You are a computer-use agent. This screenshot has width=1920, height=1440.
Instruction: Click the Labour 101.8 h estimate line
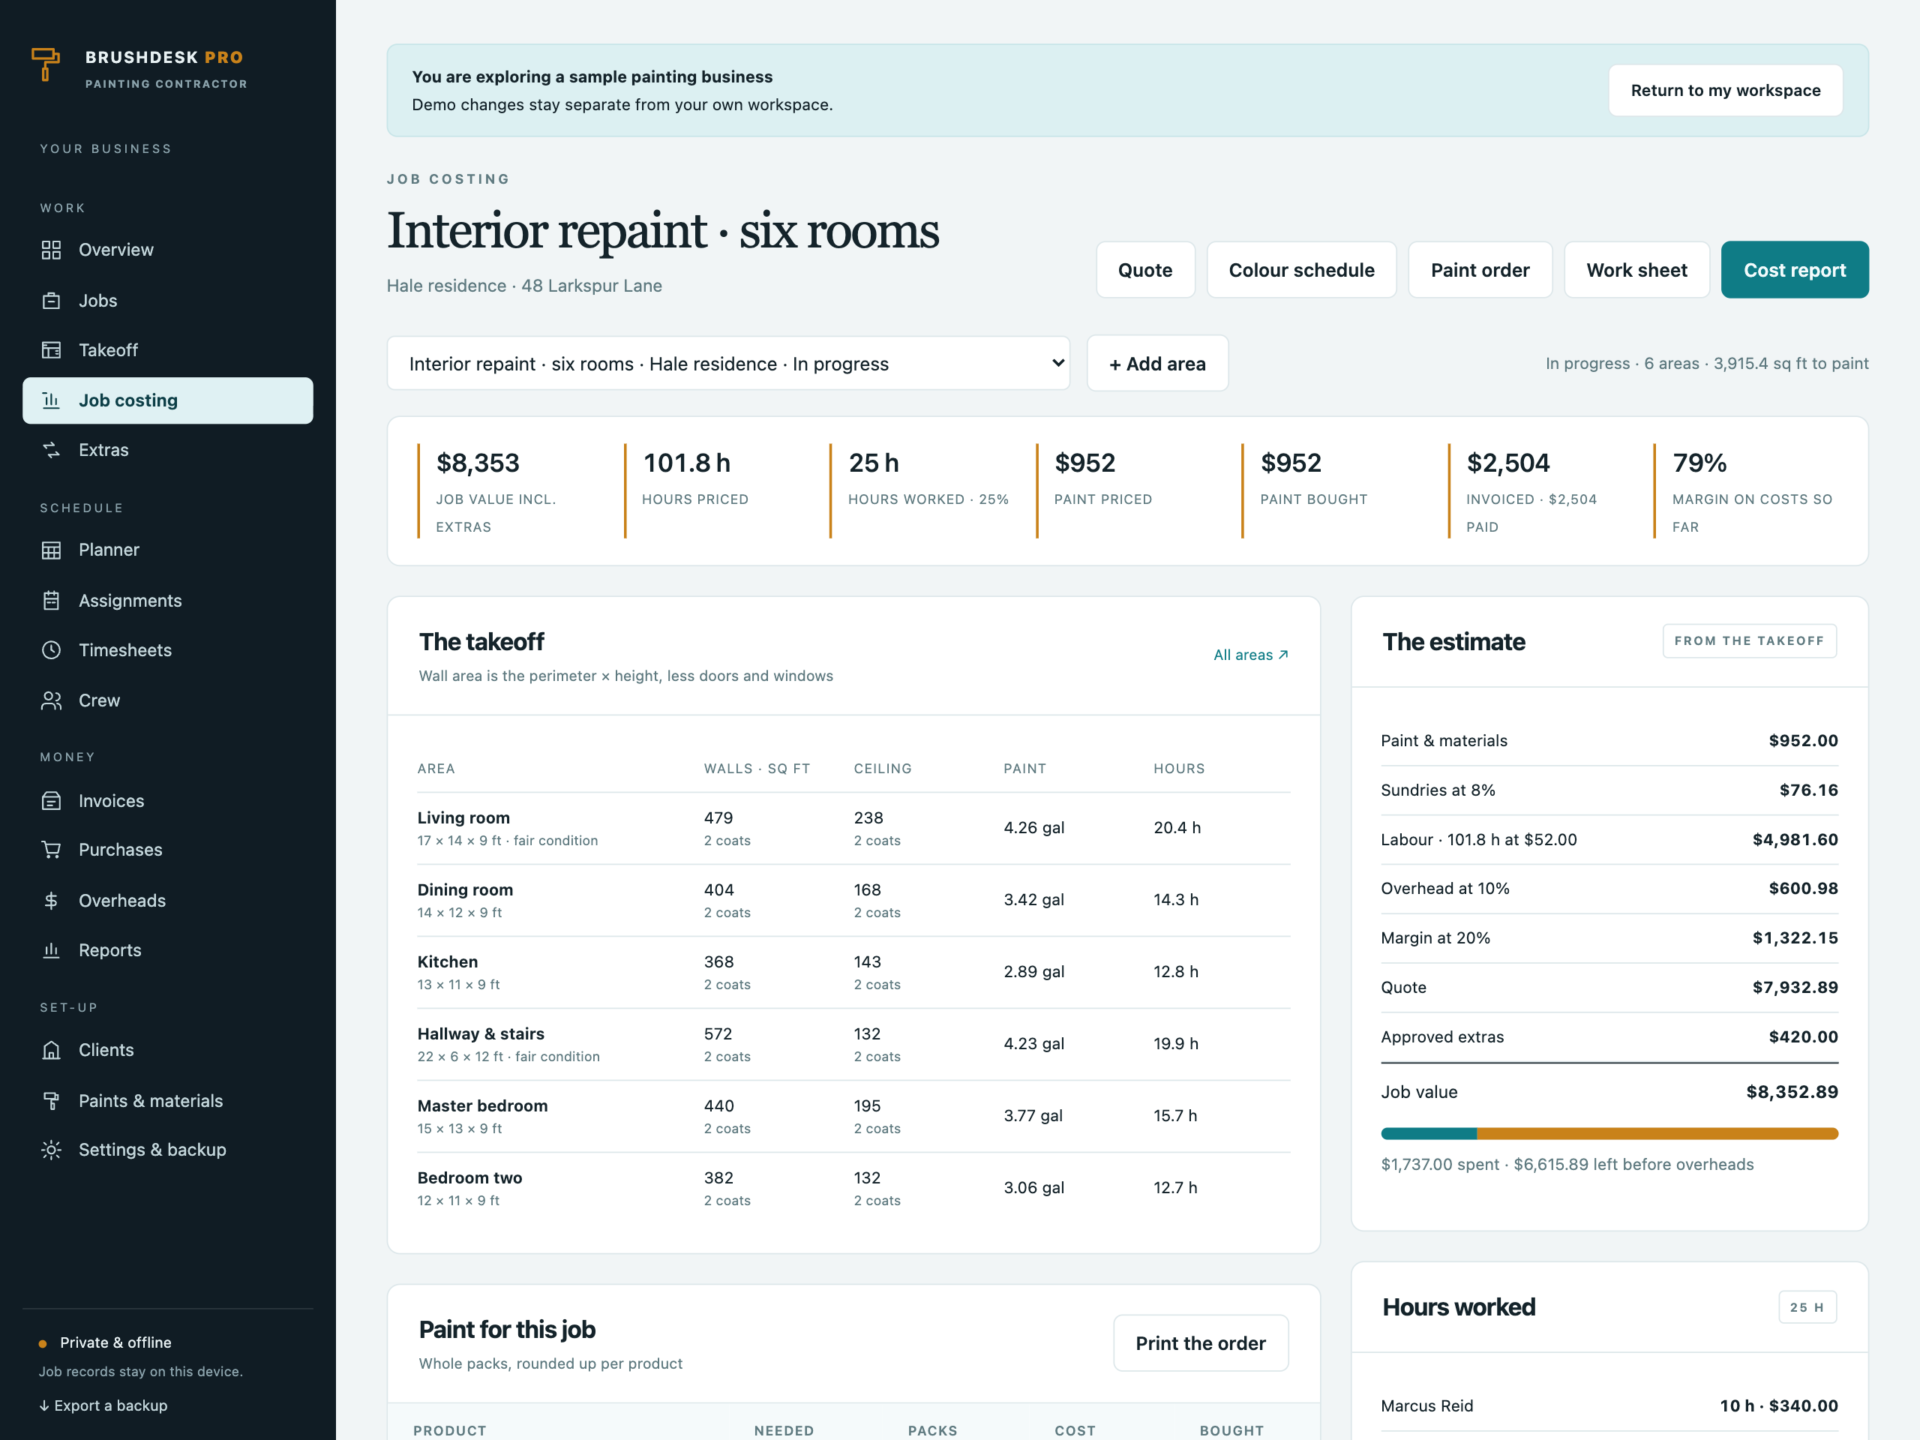pos(1609,840)
